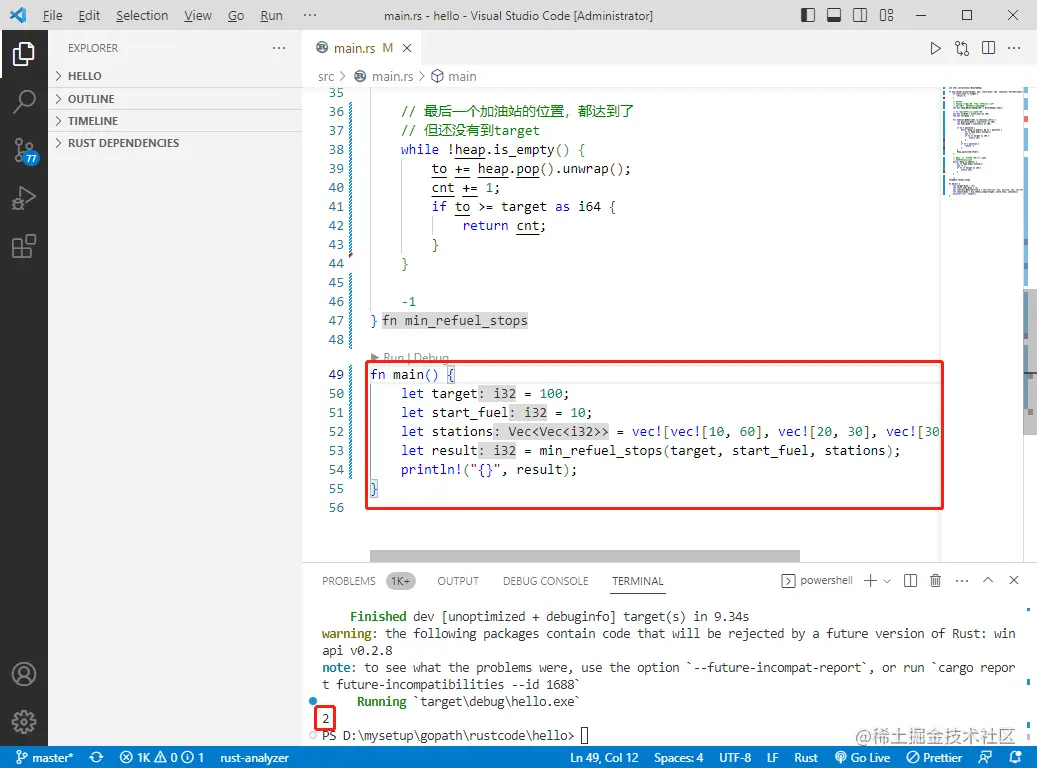Open Explorer views and more actions ellipsis
This screenshot has width=1037, height=768.
click(x=279, y=48)
